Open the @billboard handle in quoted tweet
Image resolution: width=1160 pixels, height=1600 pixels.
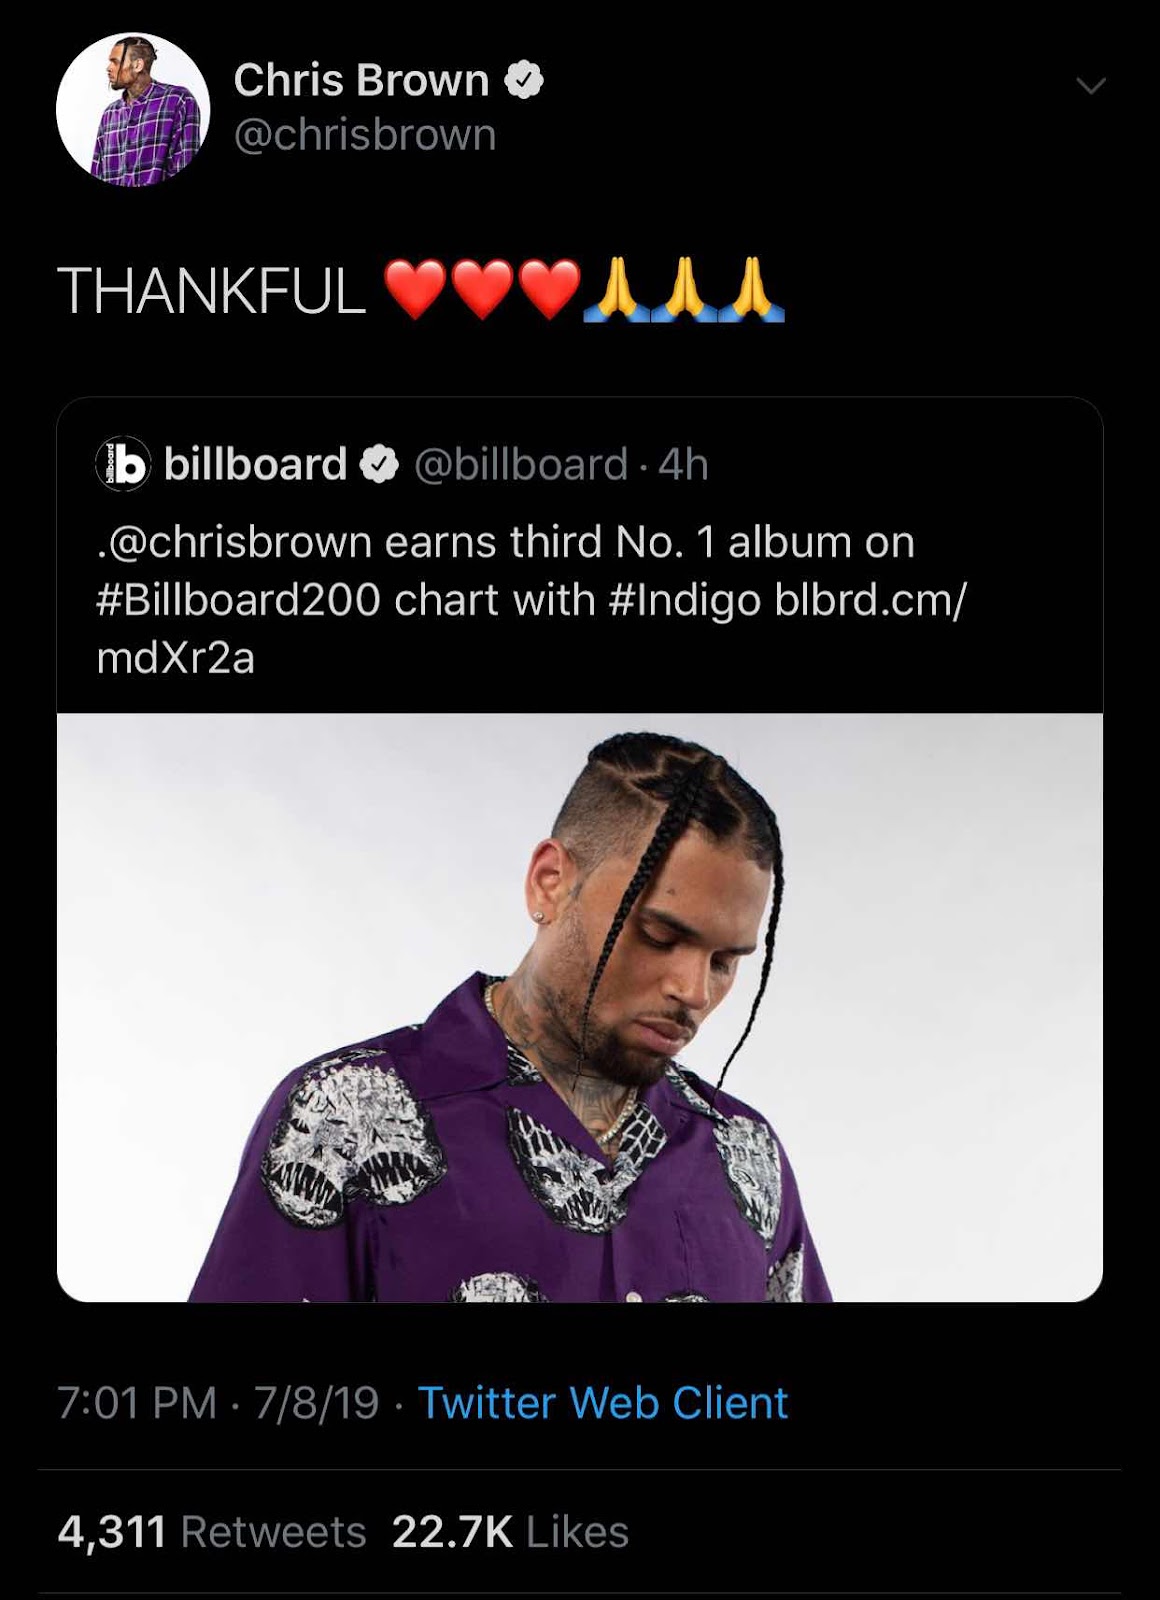tap(520, 465)
